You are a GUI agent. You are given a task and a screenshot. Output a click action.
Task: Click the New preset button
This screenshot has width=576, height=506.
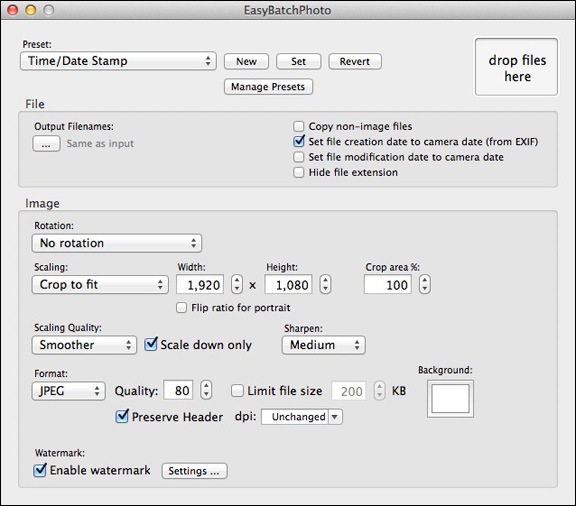coord(246,61)
